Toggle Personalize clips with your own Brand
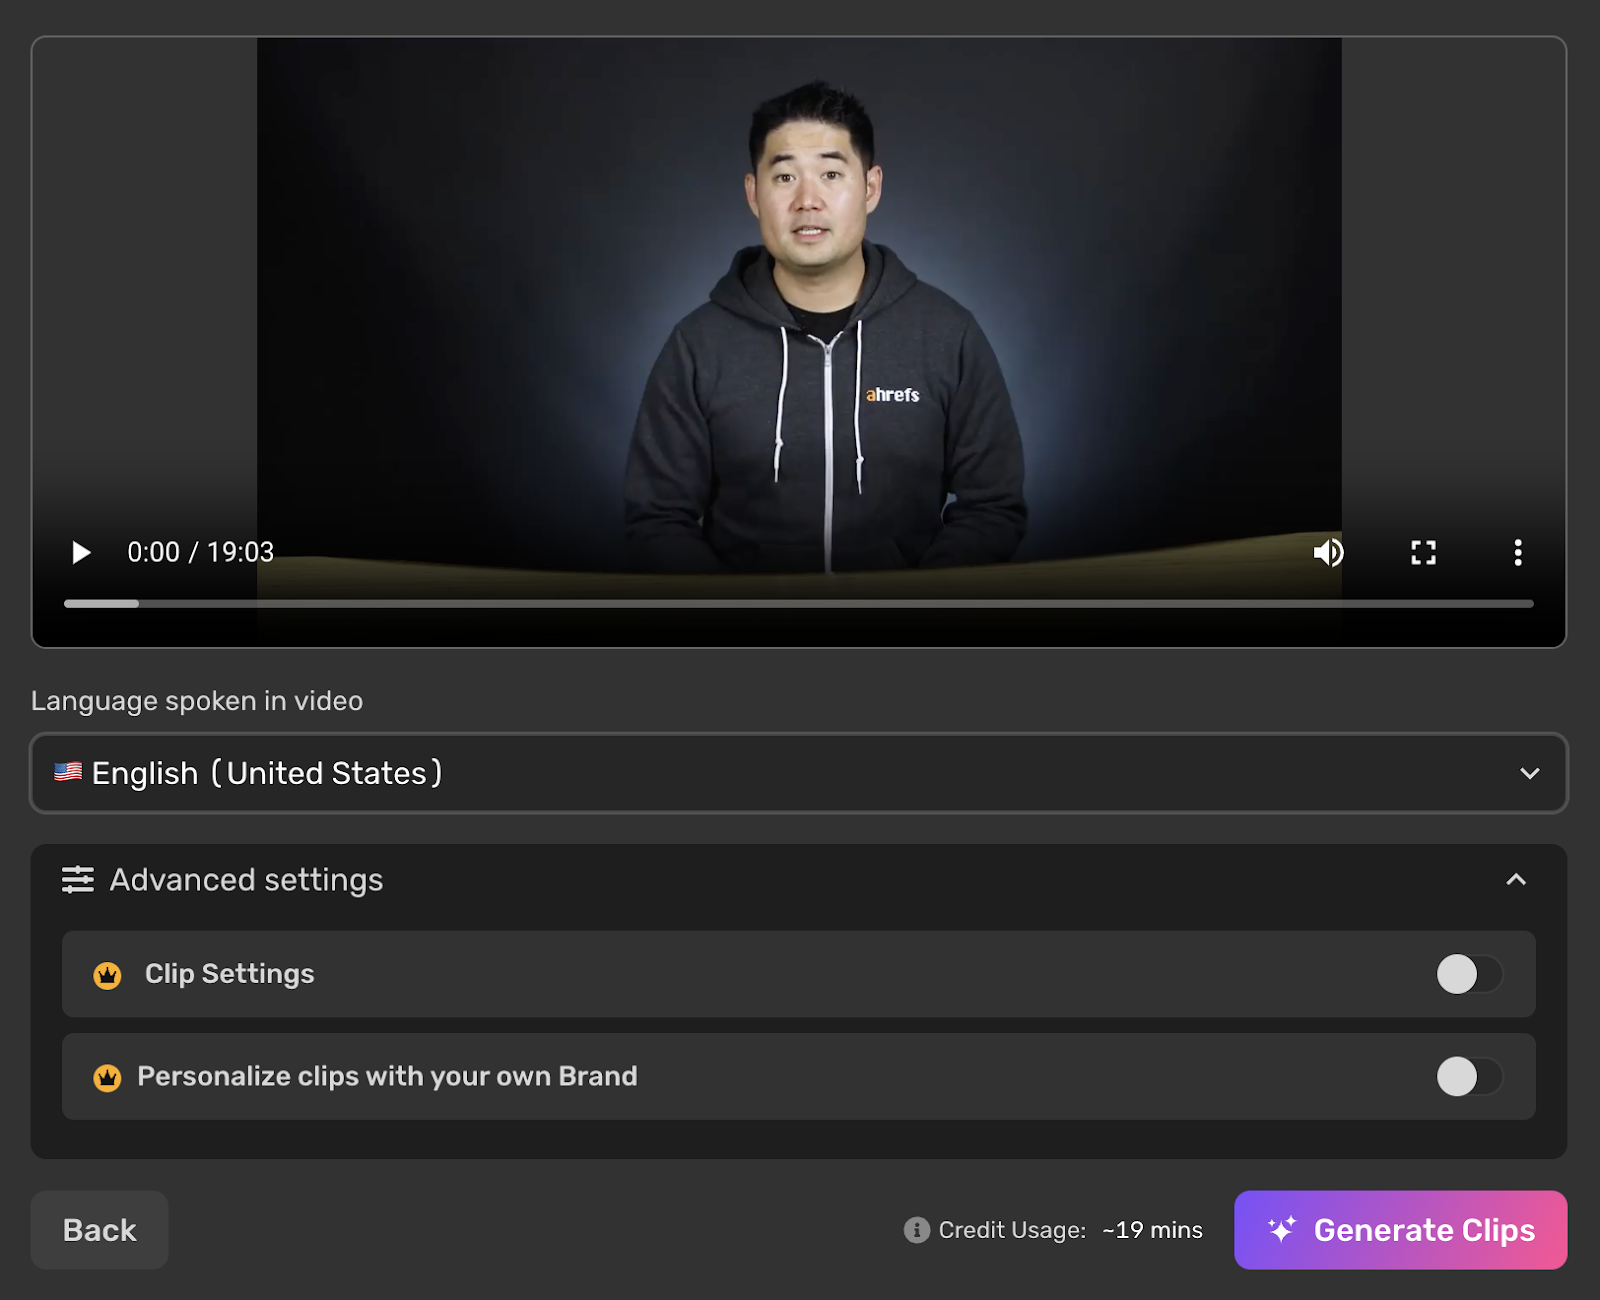Screen dimensions: 1600x1300 pyautogui.click(x=1469, y=1077)
